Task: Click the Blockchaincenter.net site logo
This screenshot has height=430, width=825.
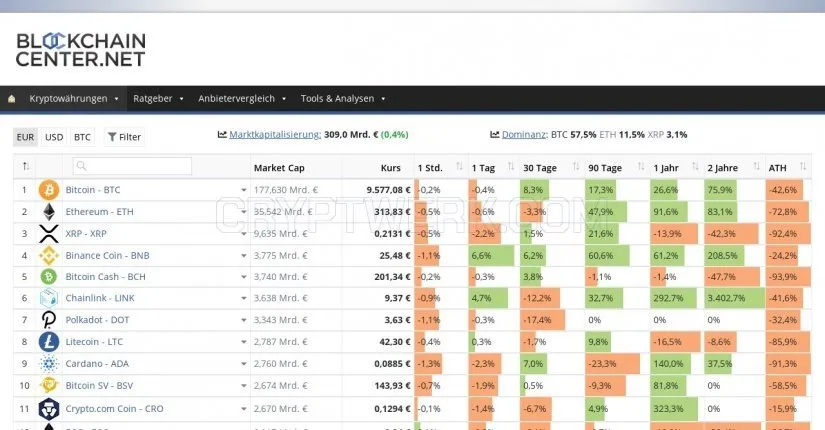Action: [x=81, y=50]
